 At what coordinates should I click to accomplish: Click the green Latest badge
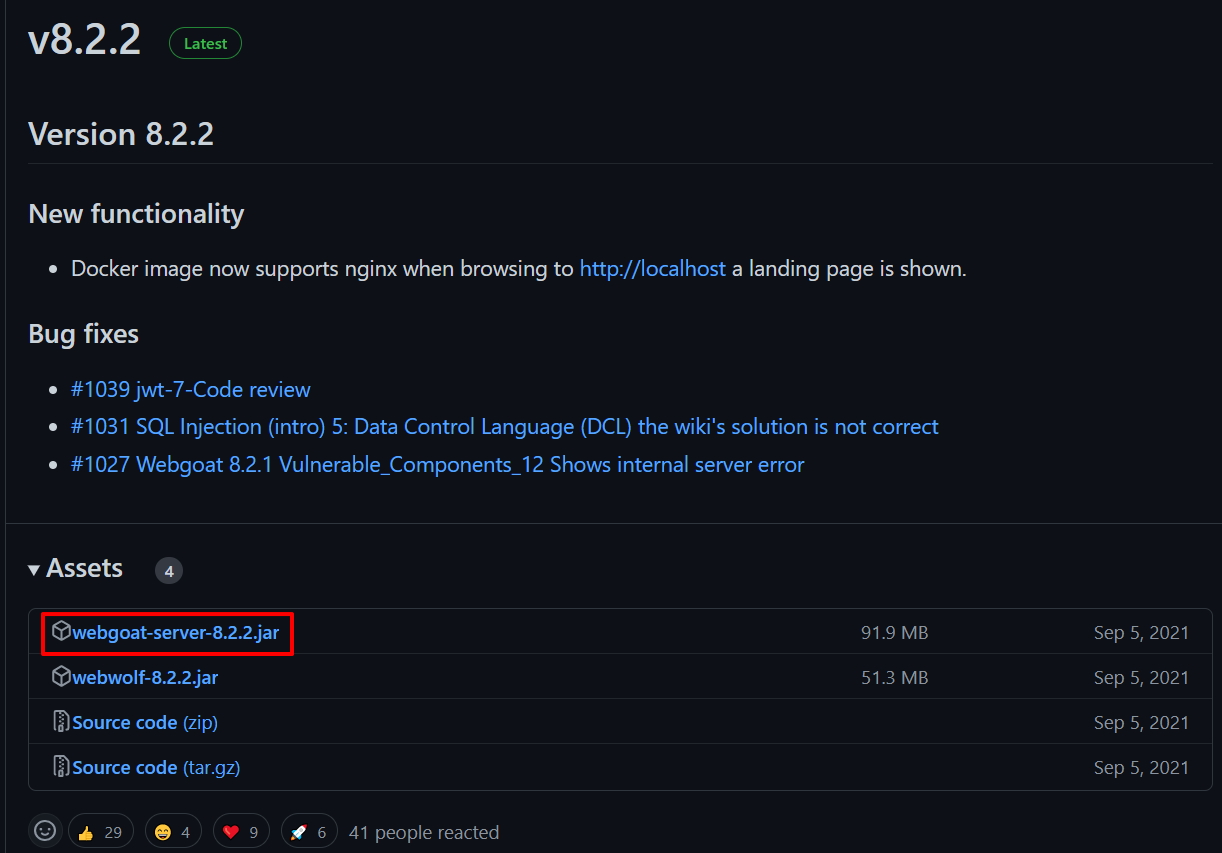(205, 44)
